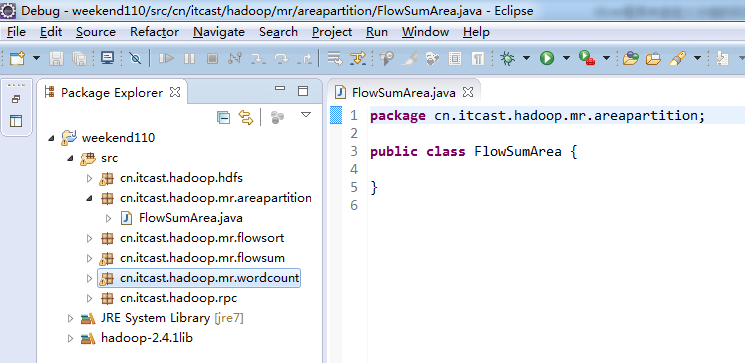745x363 pixels.
Task: Collapse the weekend110 project node
Action: [51, 138]
